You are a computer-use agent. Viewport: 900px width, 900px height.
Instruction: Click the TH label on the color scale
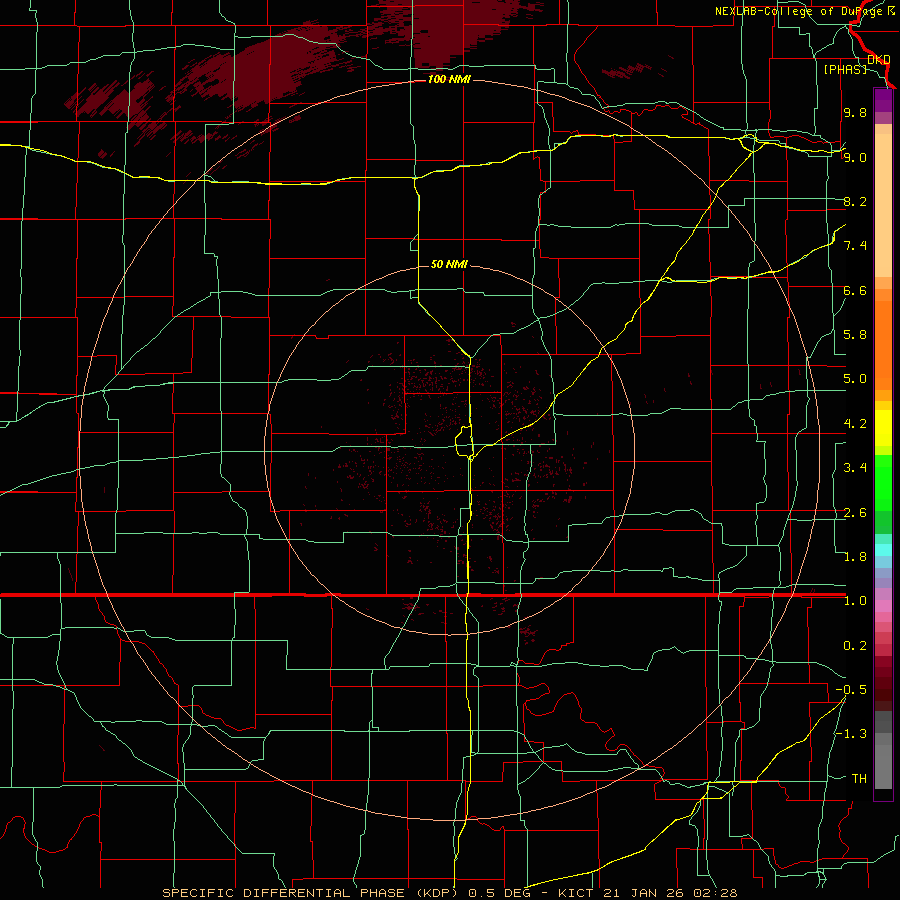pyautogui.click(x=859, y=779)
